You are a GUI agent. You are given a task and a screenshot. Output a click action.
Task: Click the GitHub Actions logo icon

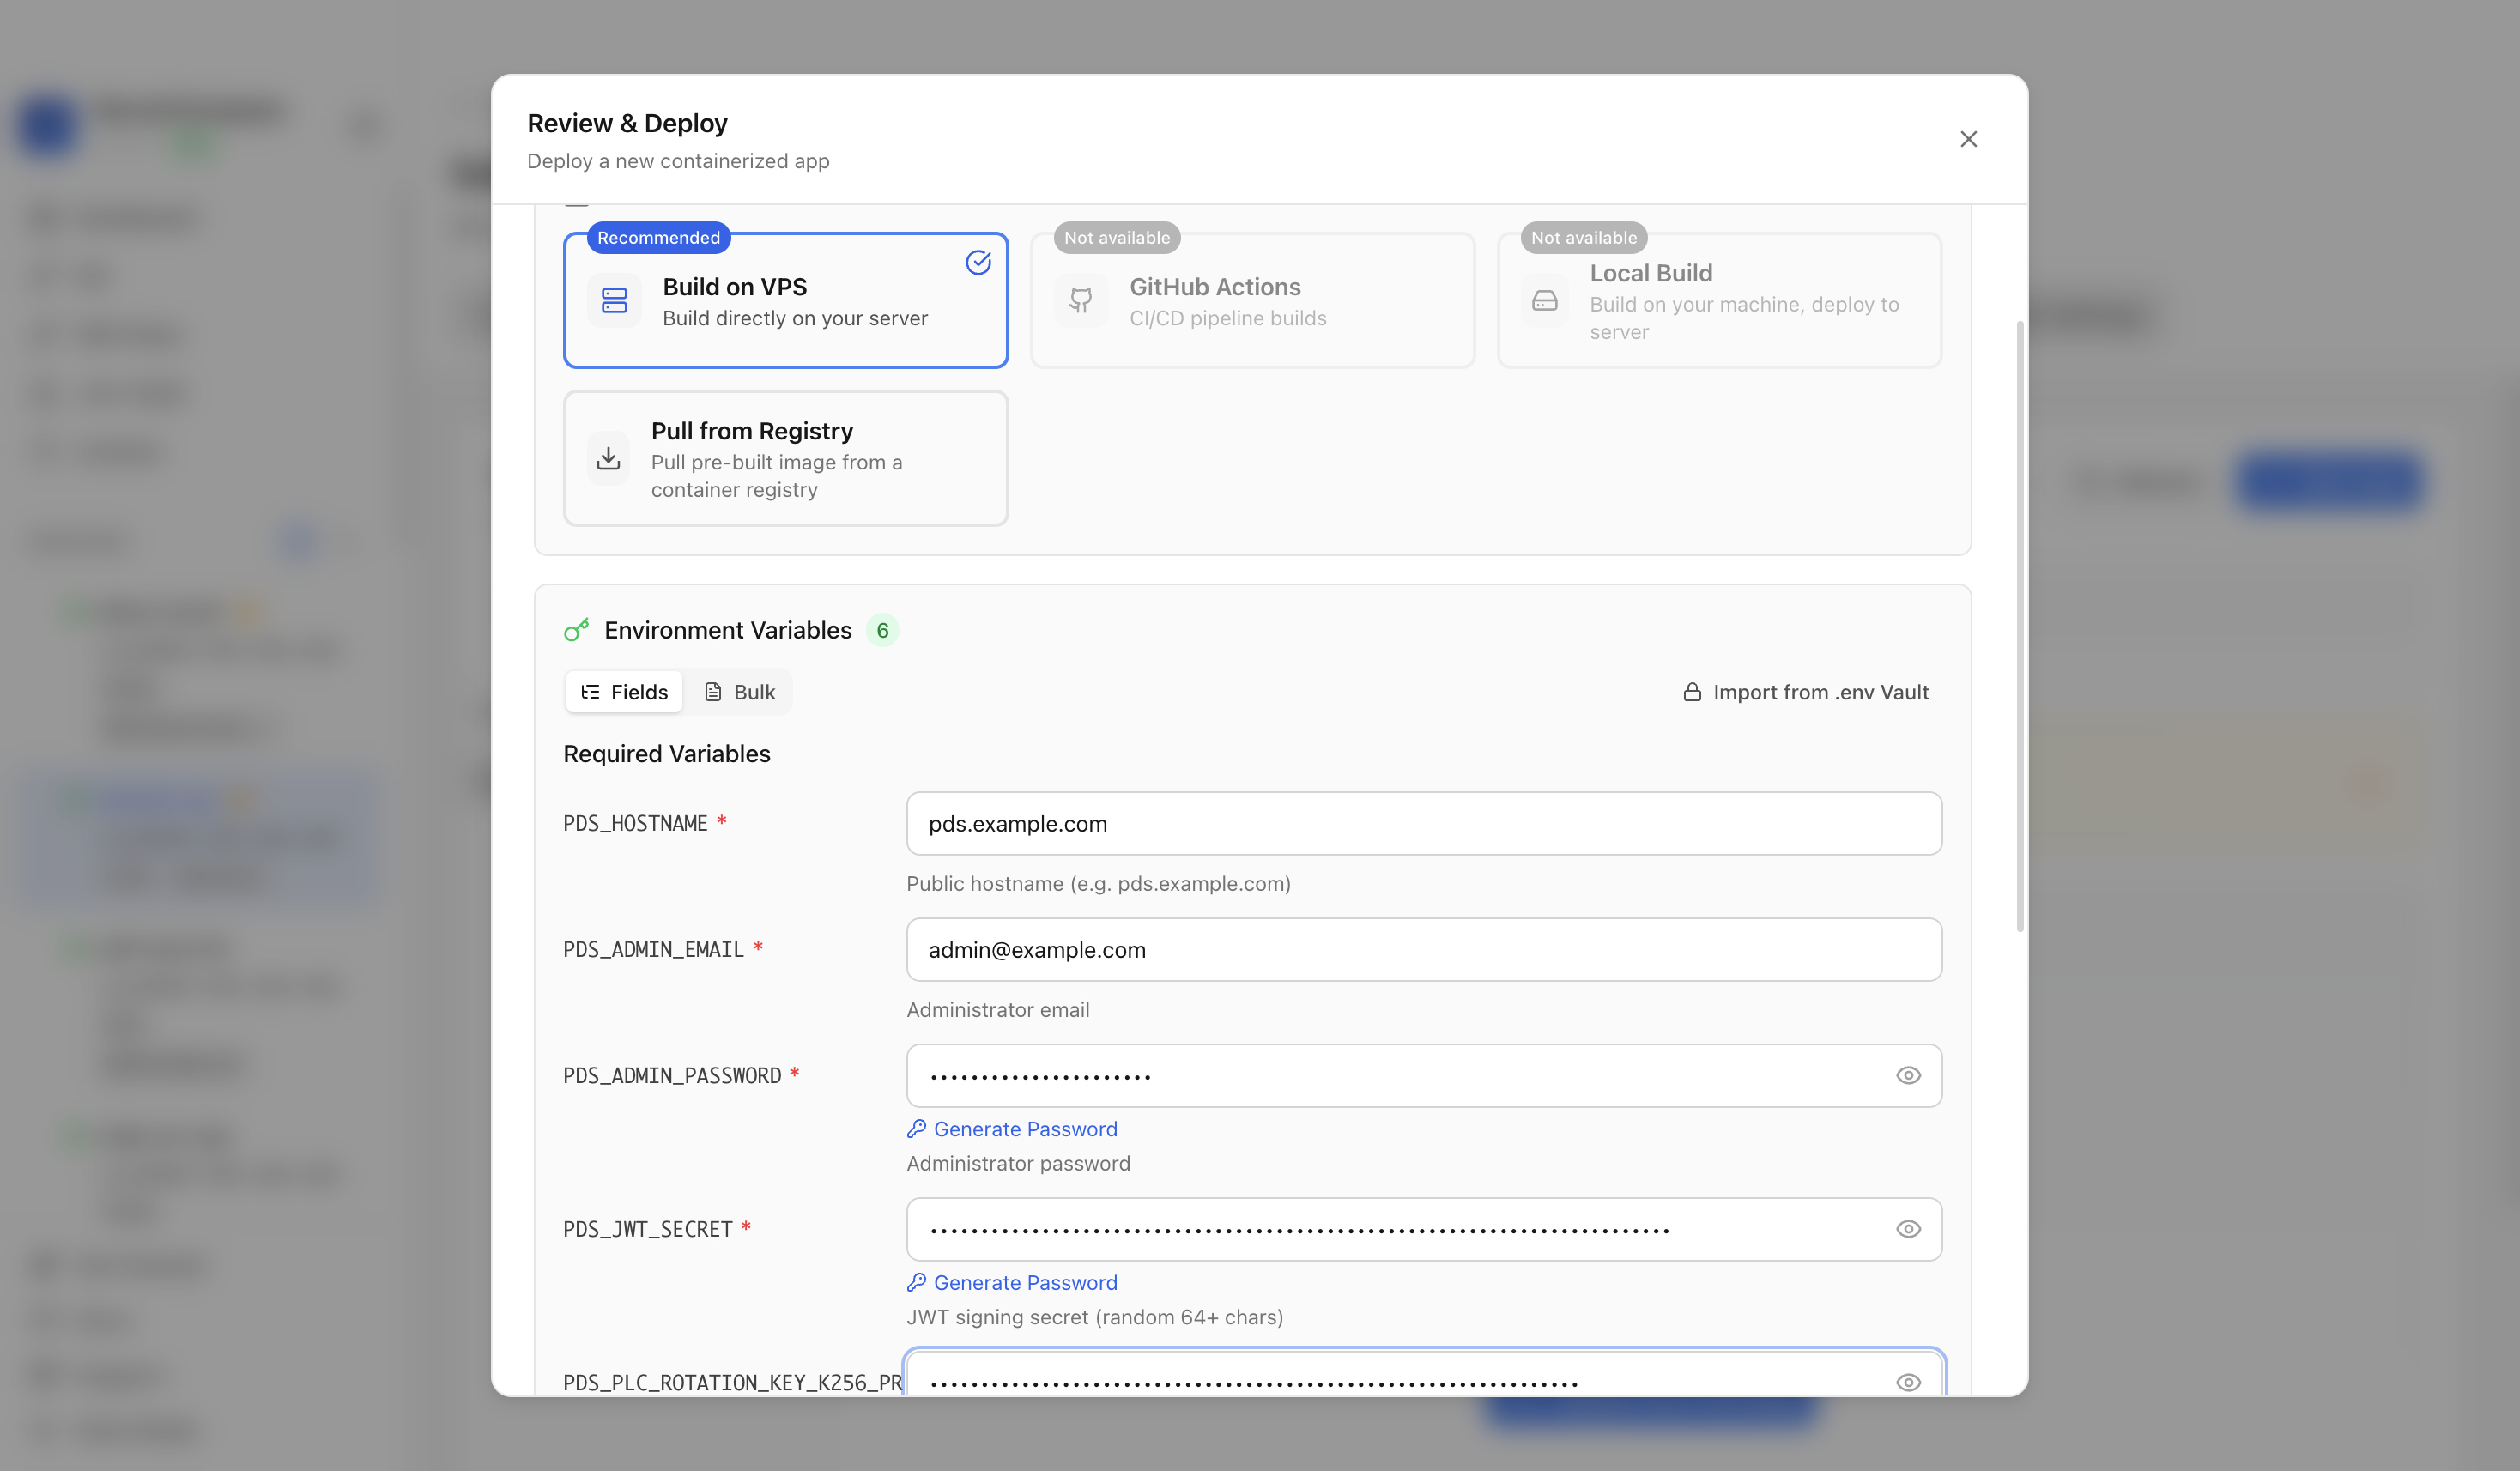(1081, 300)
